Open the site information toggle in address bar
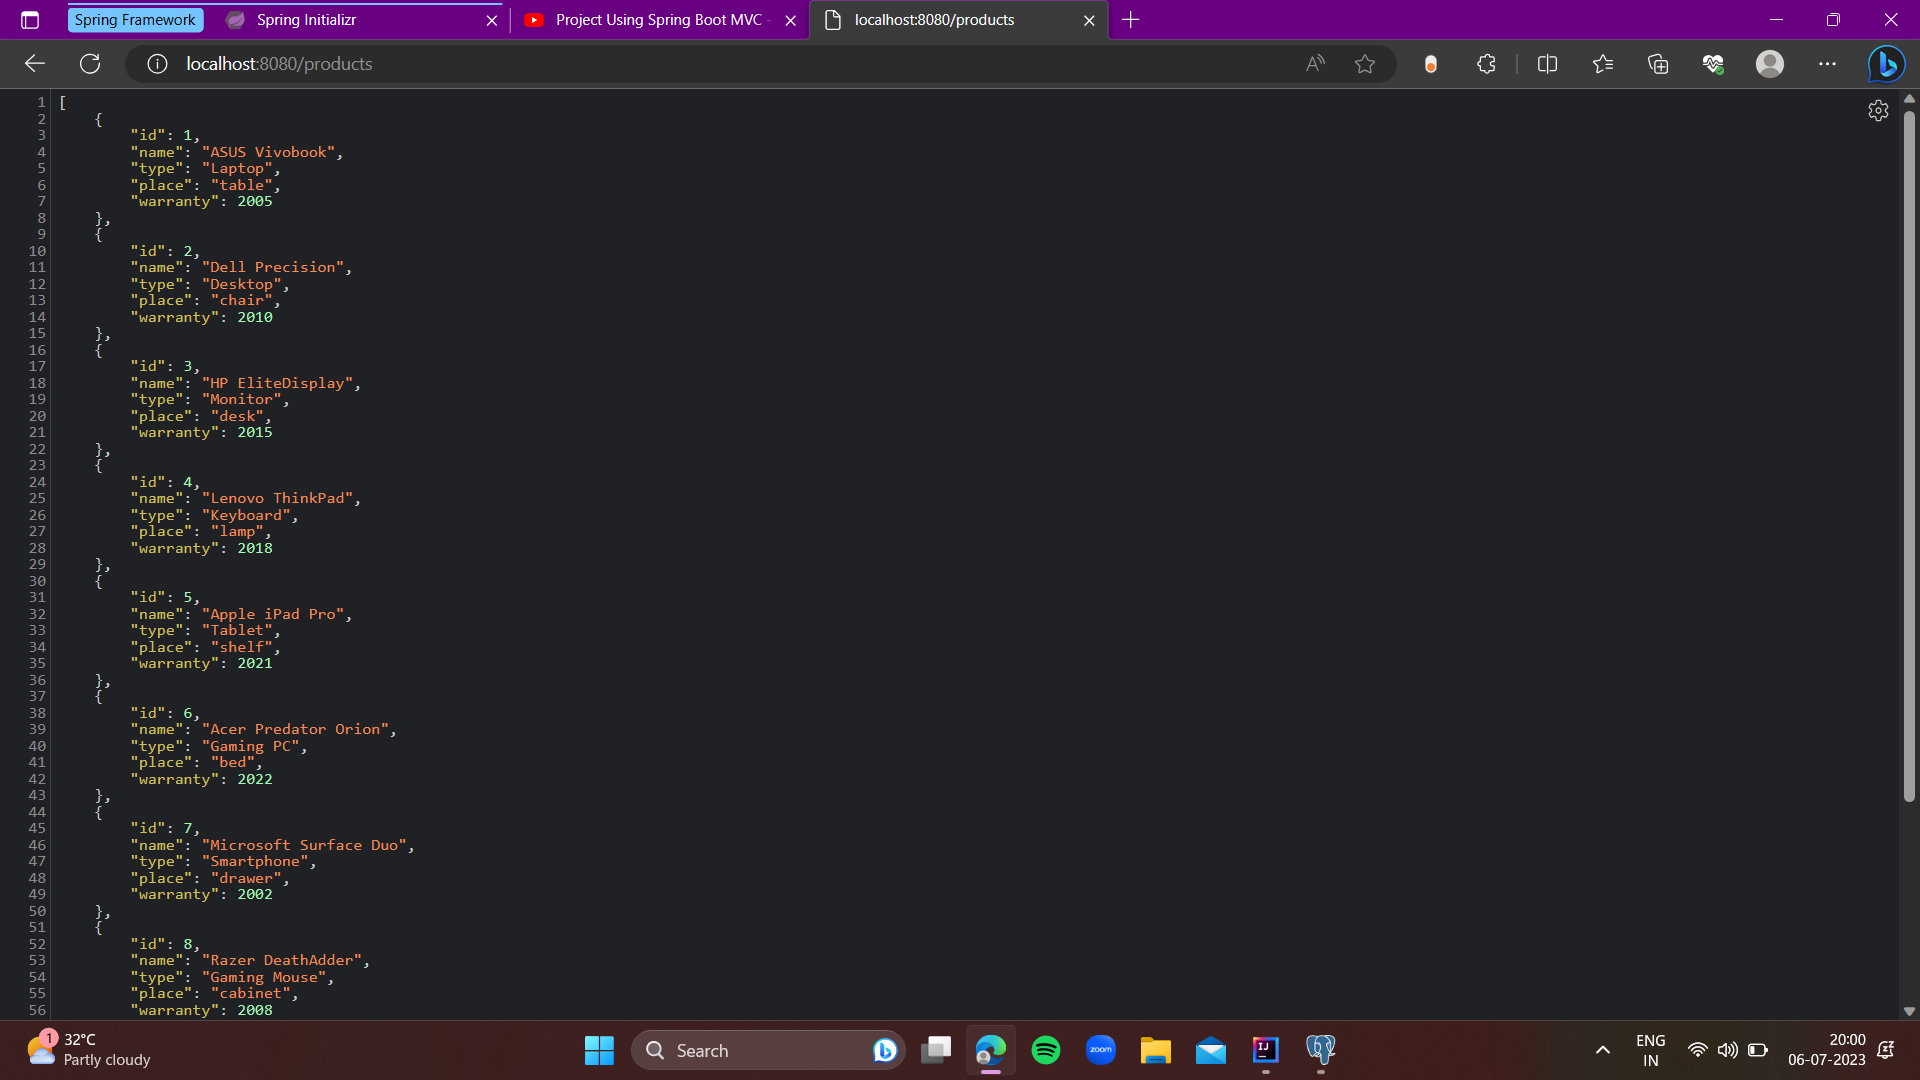 [x=156, y=63]
